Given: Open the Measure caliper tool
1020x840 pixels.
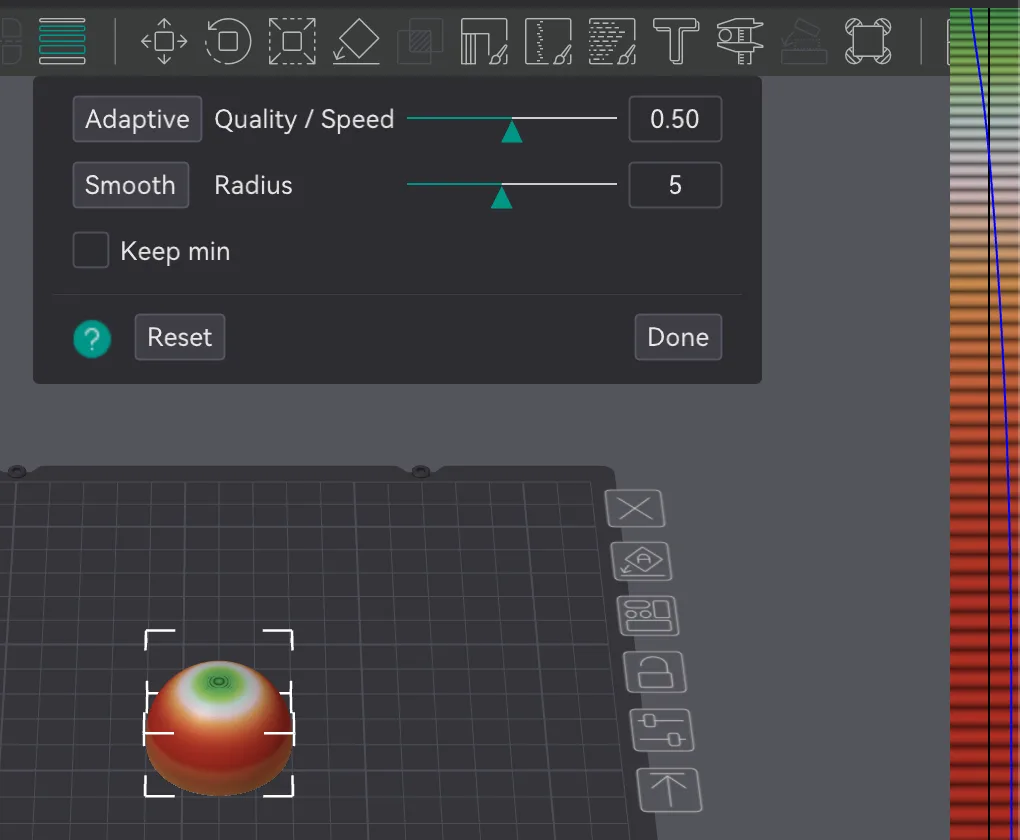Looking at the screenshot, I should [740, 41].
